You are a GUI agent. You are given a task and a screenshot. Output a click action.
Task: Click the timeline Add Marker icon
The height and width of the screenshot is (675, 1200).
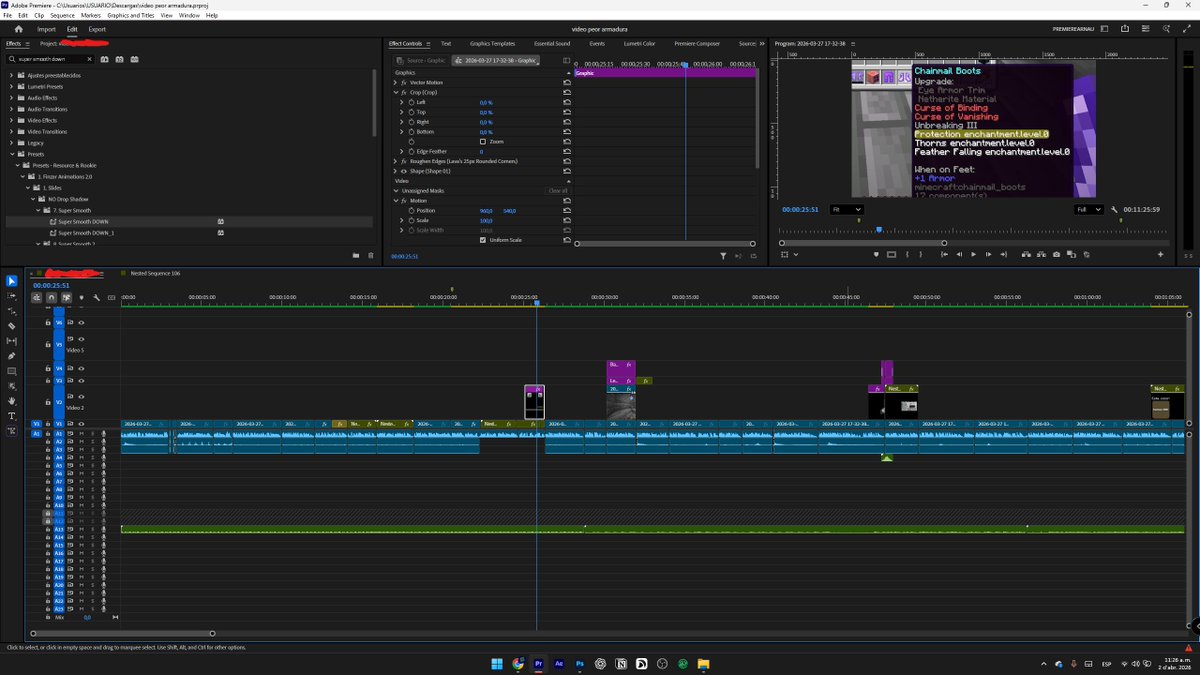pyautogui.click(x=82, y=297)
